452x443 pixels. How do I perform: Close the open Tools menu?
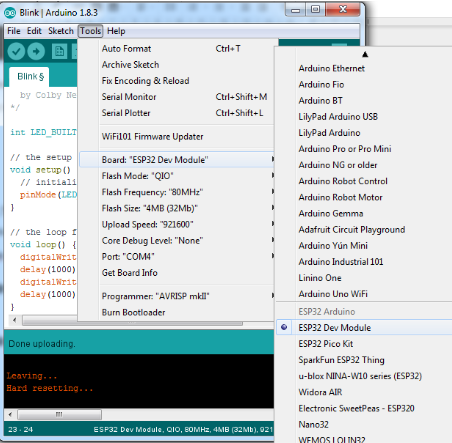pyautogui.click(x=90, y=31)
